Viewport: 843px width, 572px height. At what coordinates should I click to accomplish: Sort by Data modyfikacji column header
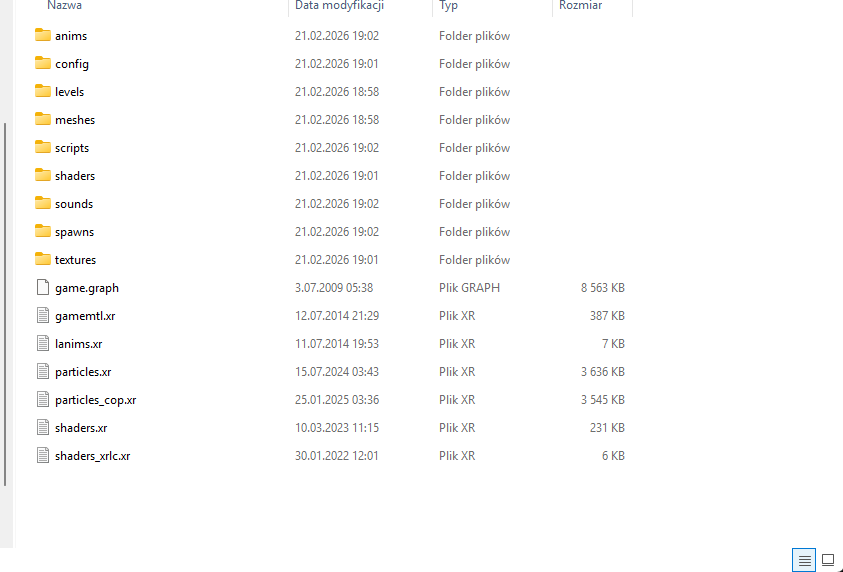(x=340, y=6)
